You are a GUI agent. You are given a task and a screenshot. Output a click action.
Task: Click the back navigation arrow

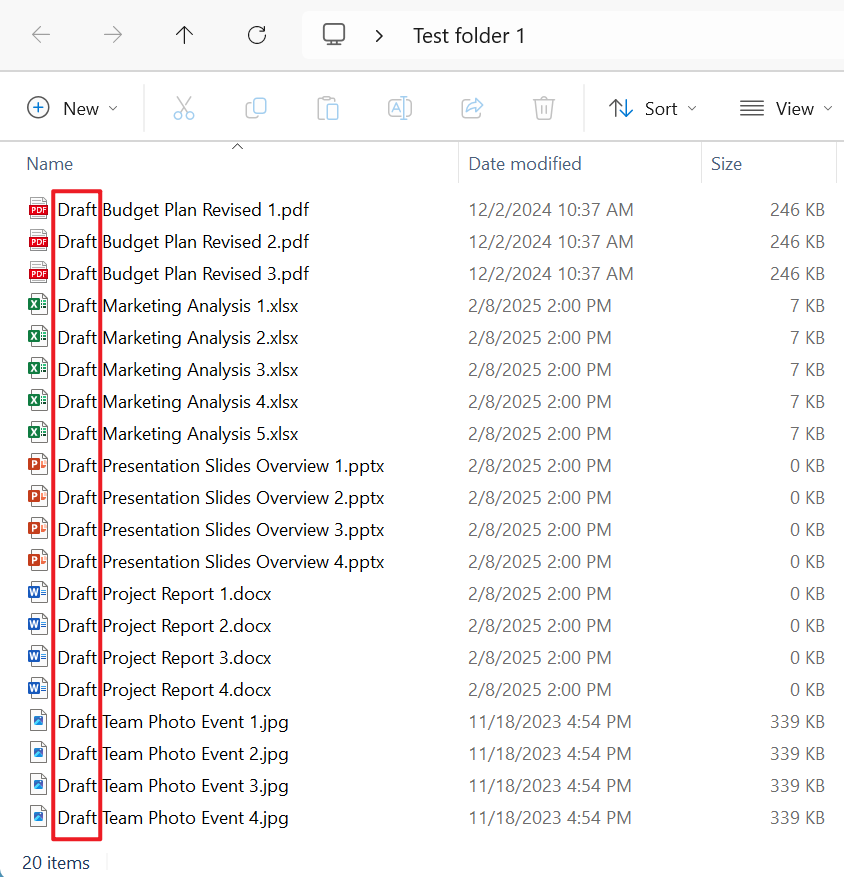click(x=41, y=35)
